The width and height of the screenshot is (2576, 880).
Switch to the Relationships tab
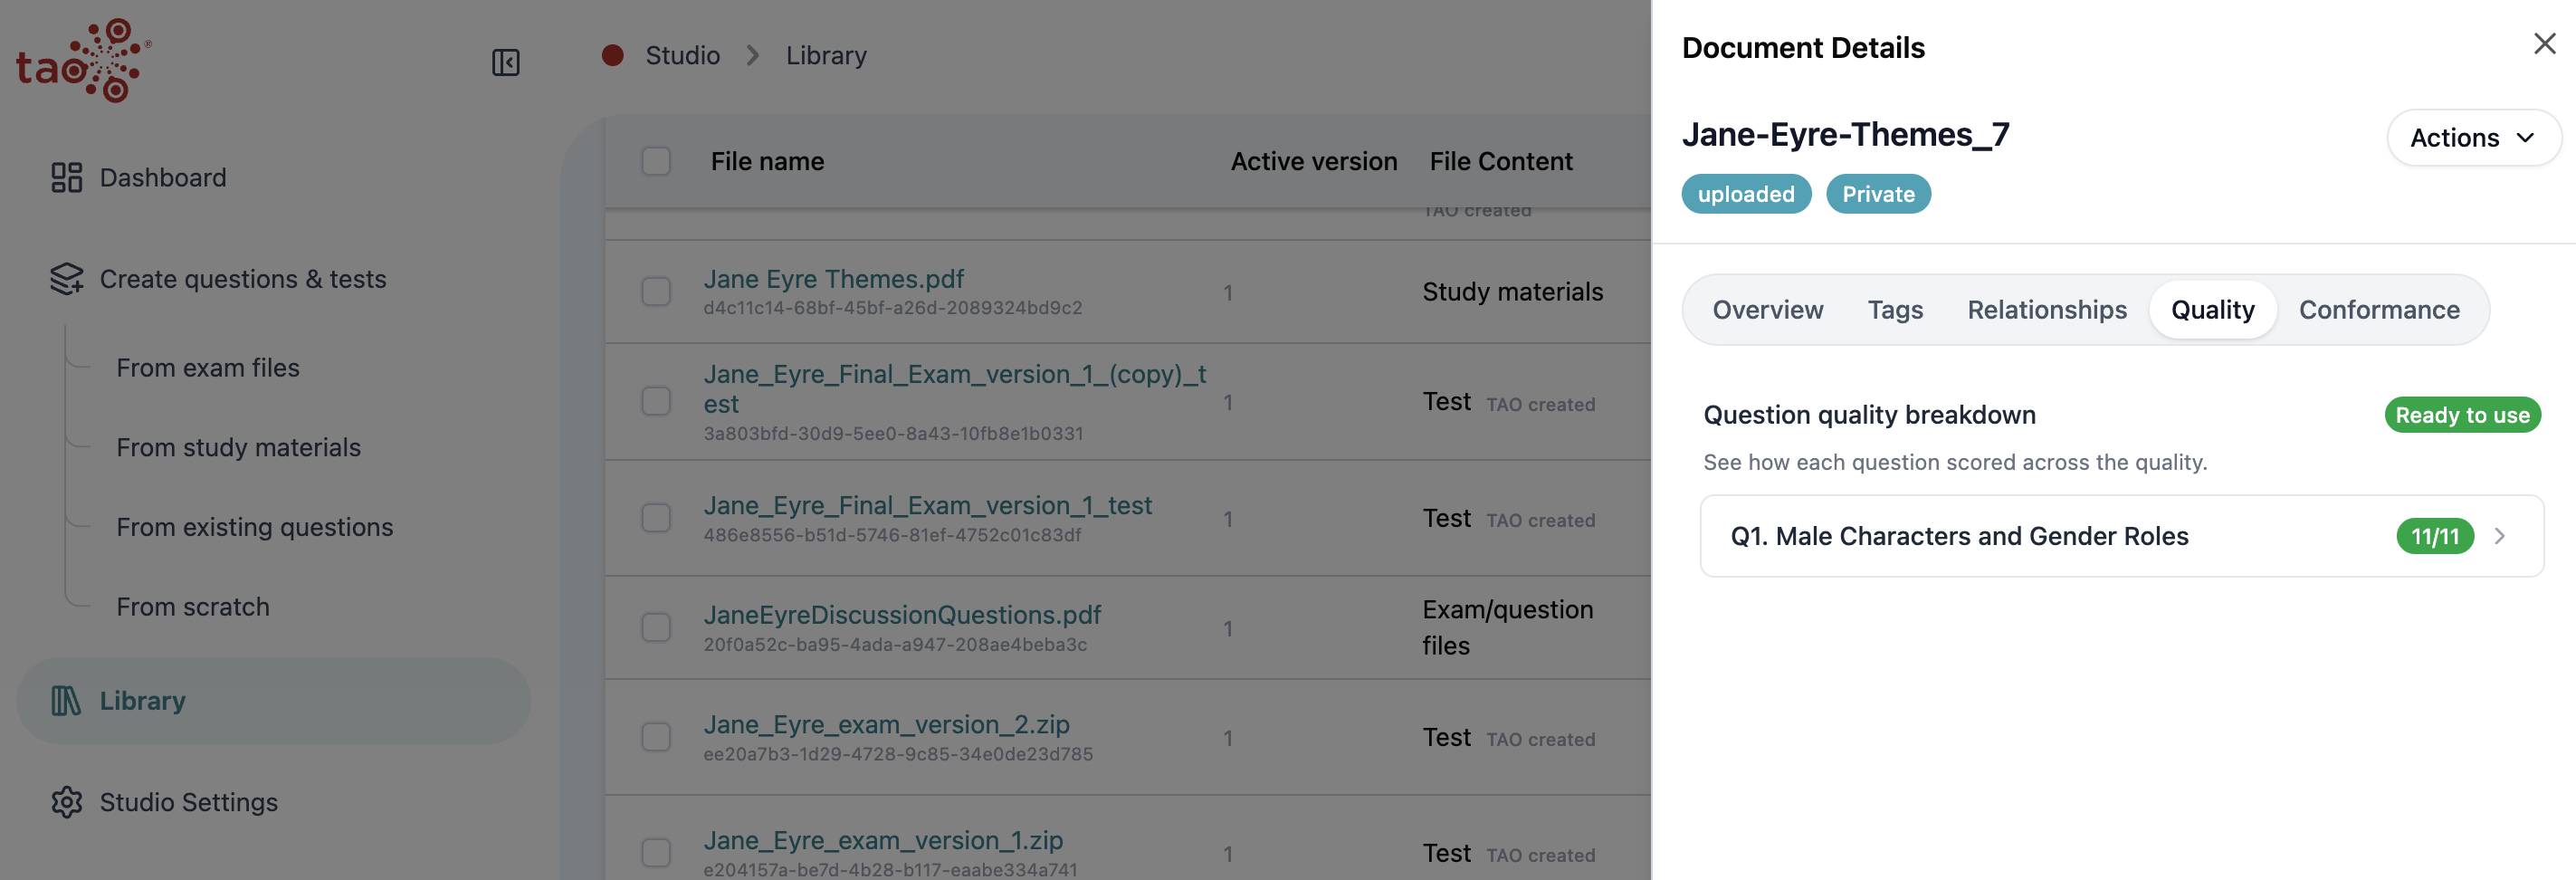coord(2047,310)
